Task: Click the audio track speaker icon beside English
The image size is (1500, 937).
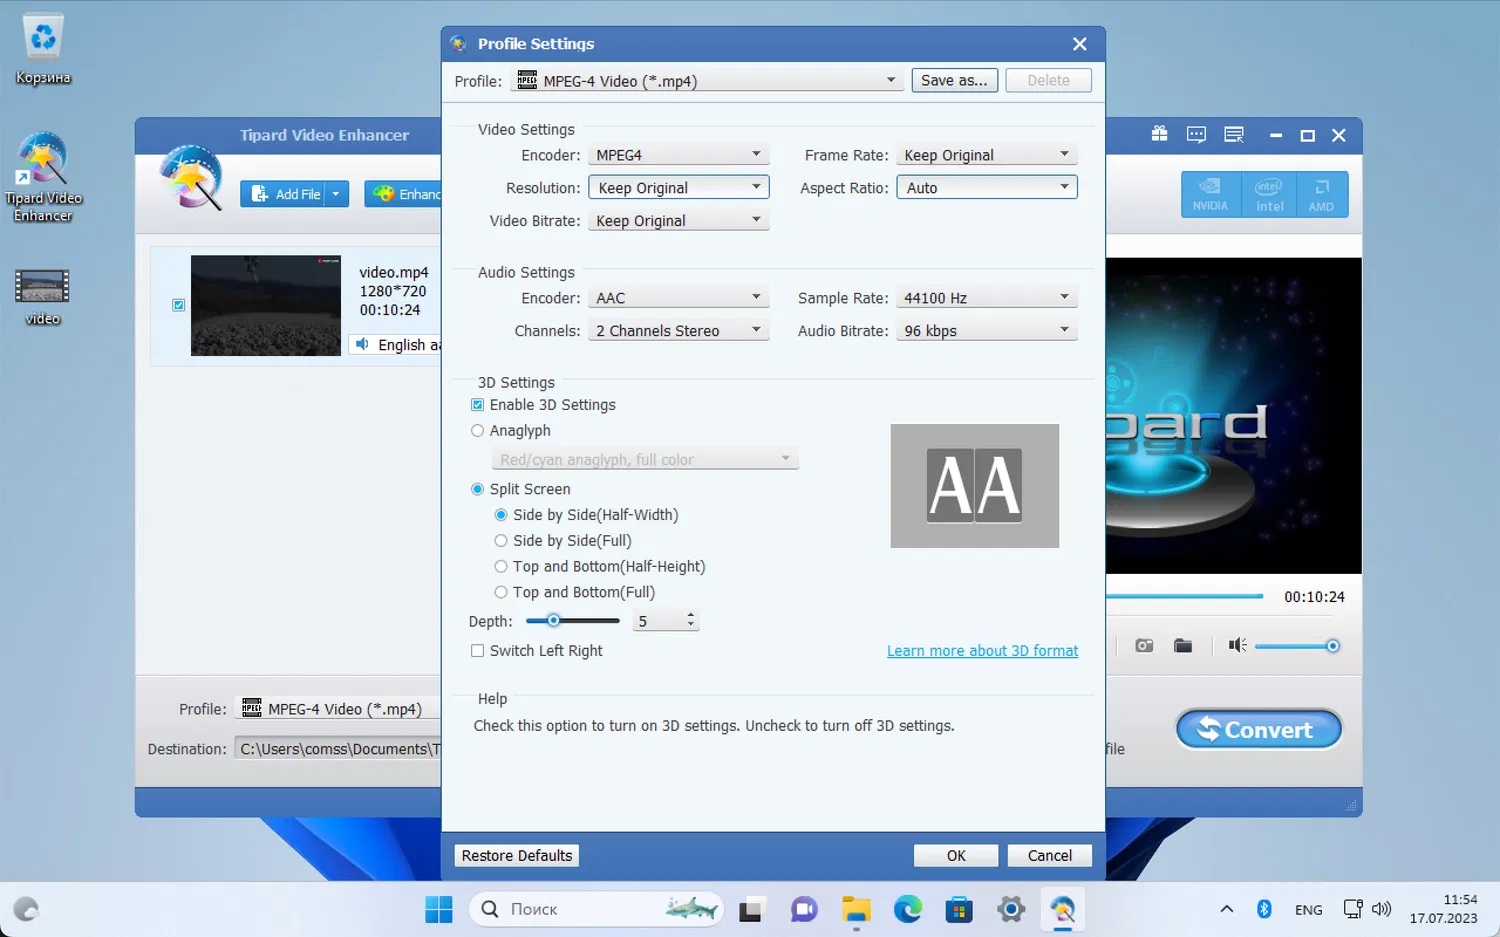Action: 362,344
